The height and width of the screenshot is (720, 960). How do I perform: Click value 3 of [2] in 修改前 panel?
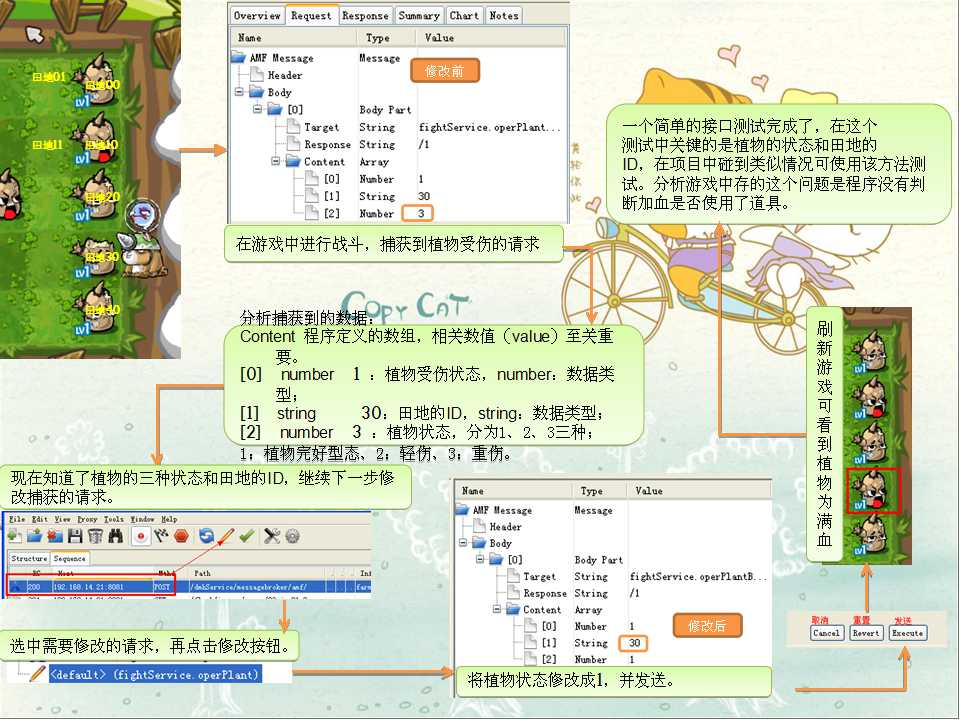click(x=421, y=213)
